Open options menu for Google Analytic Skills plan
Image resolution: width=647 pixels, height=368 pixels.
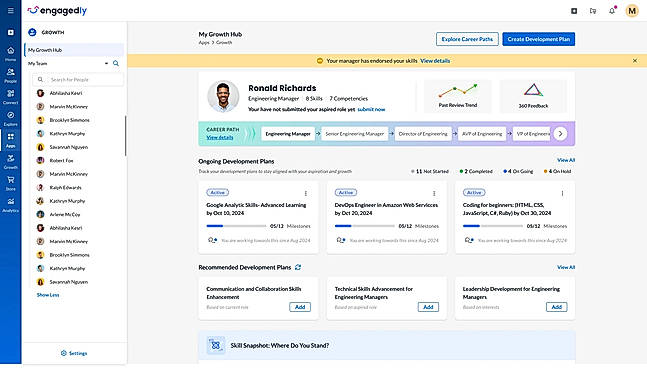pyautogui.click(x=305, y=193)
